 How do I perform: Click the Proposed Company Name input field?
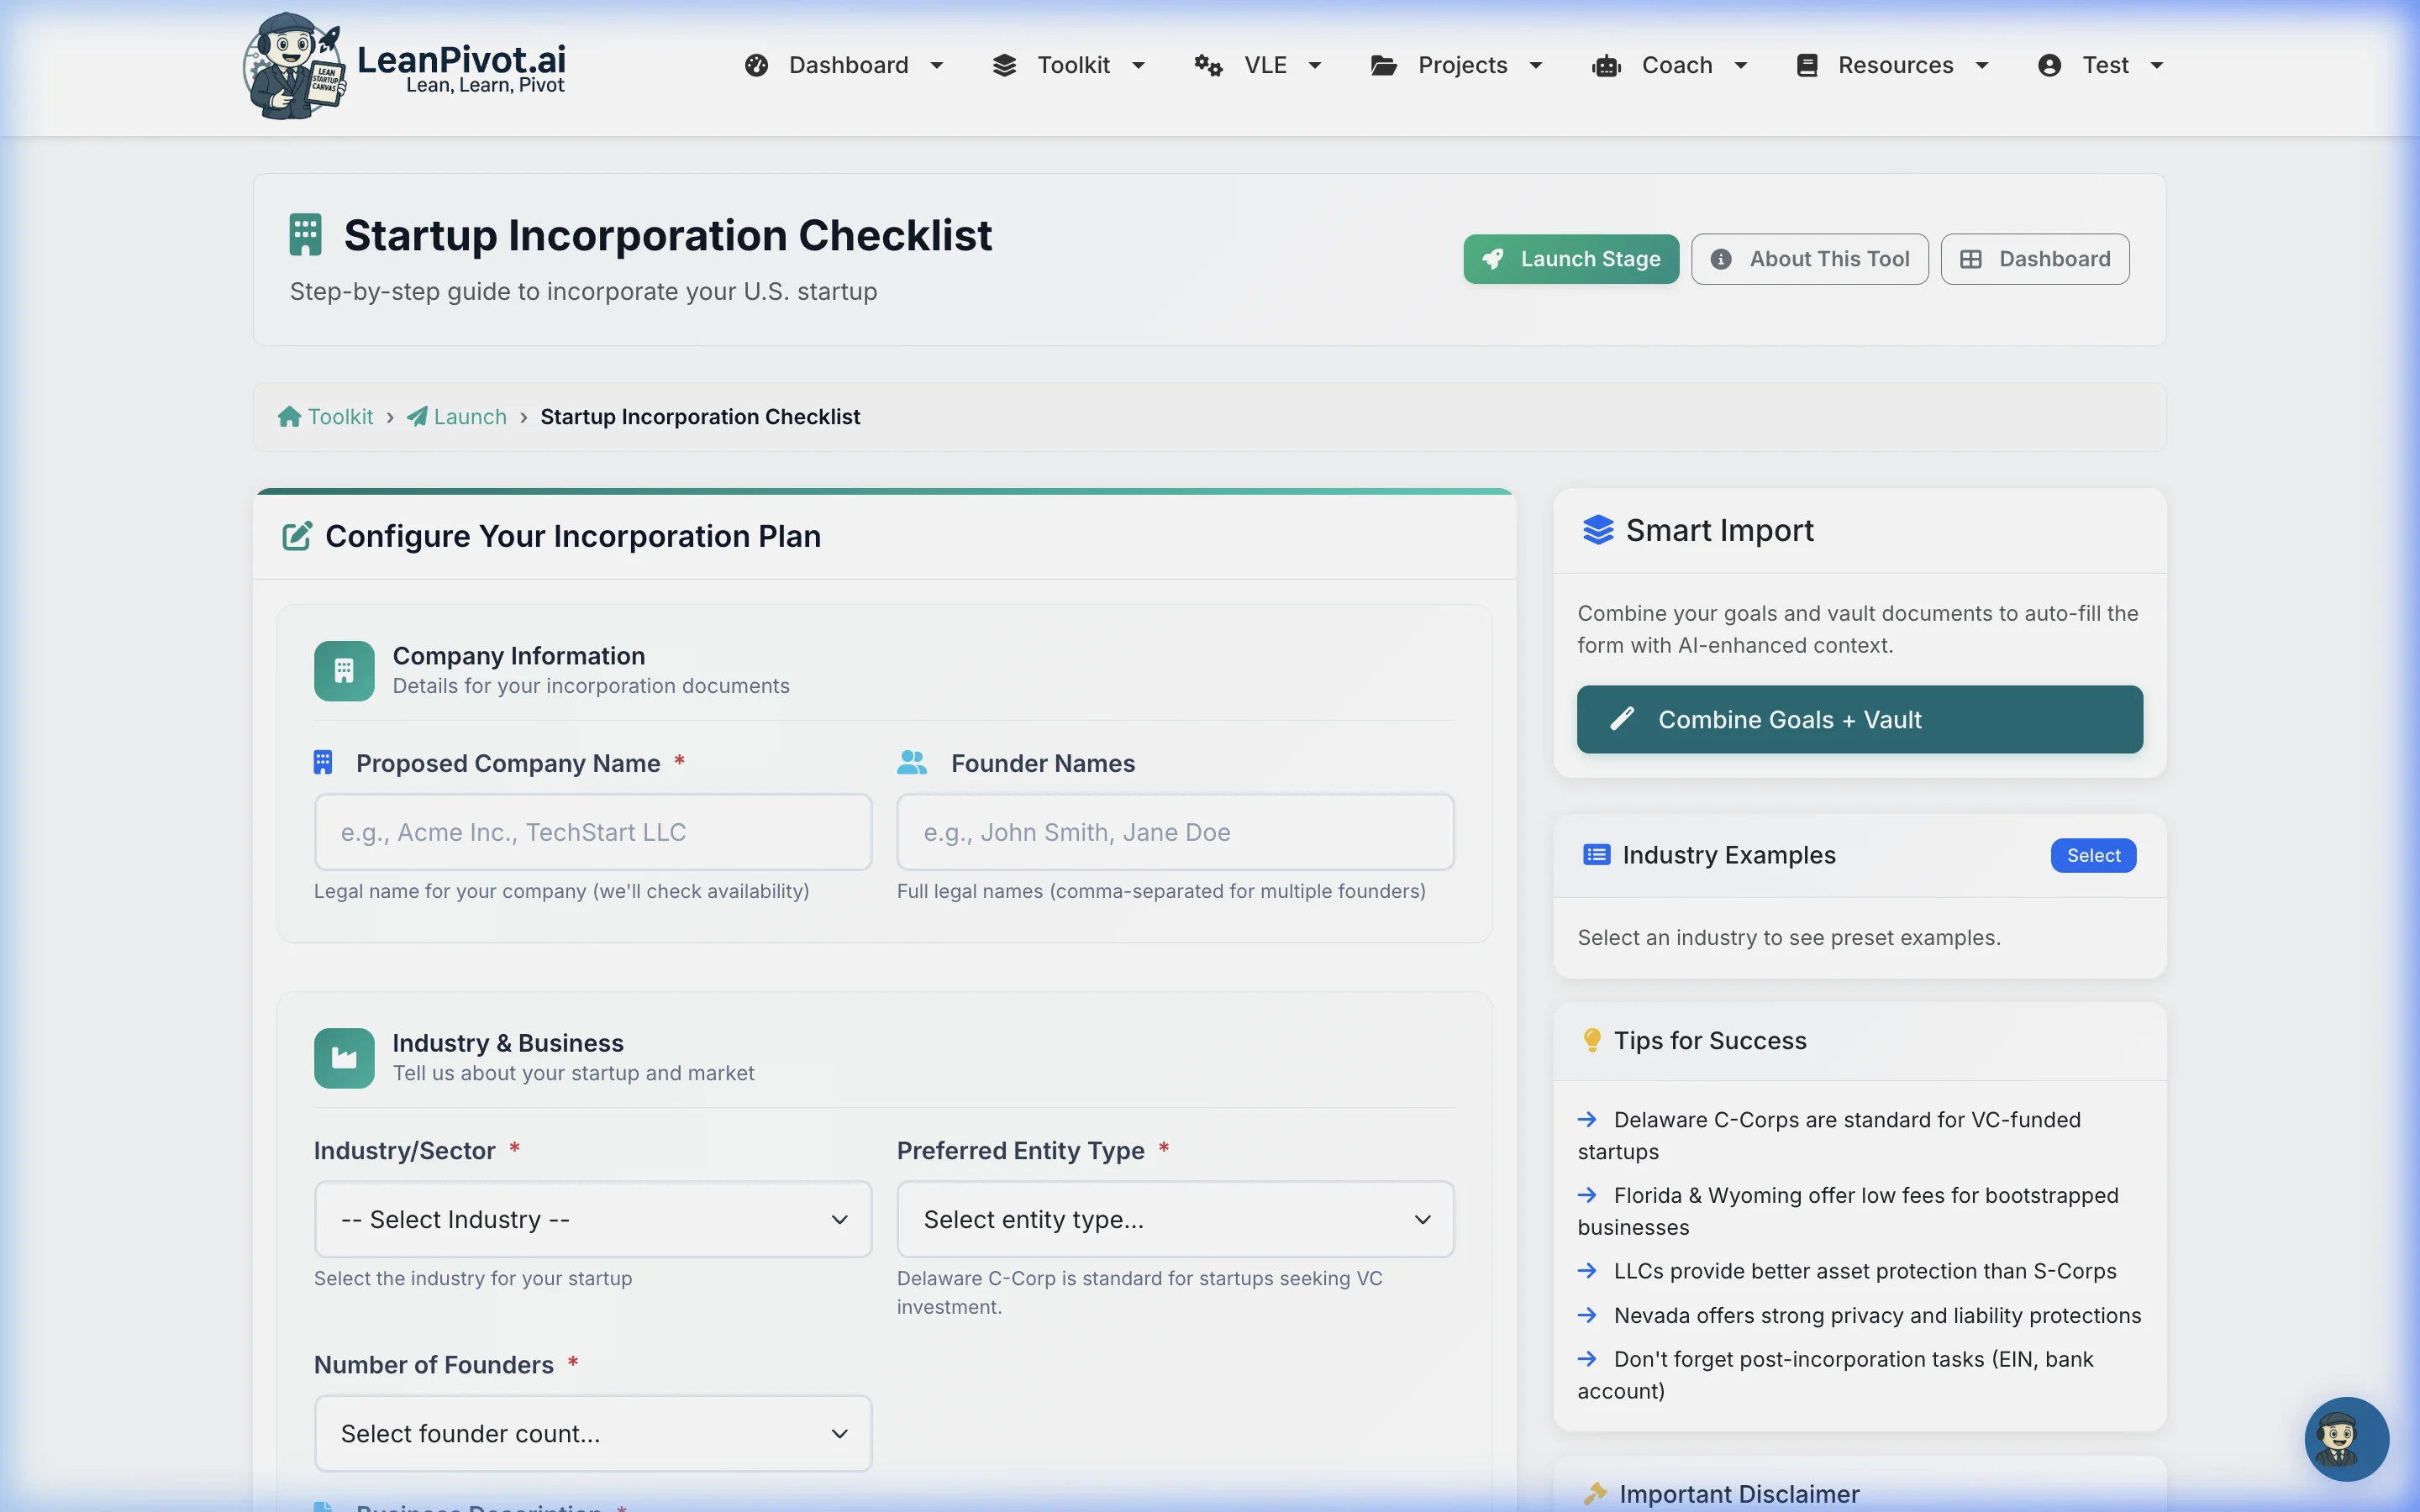coord(592,831)
